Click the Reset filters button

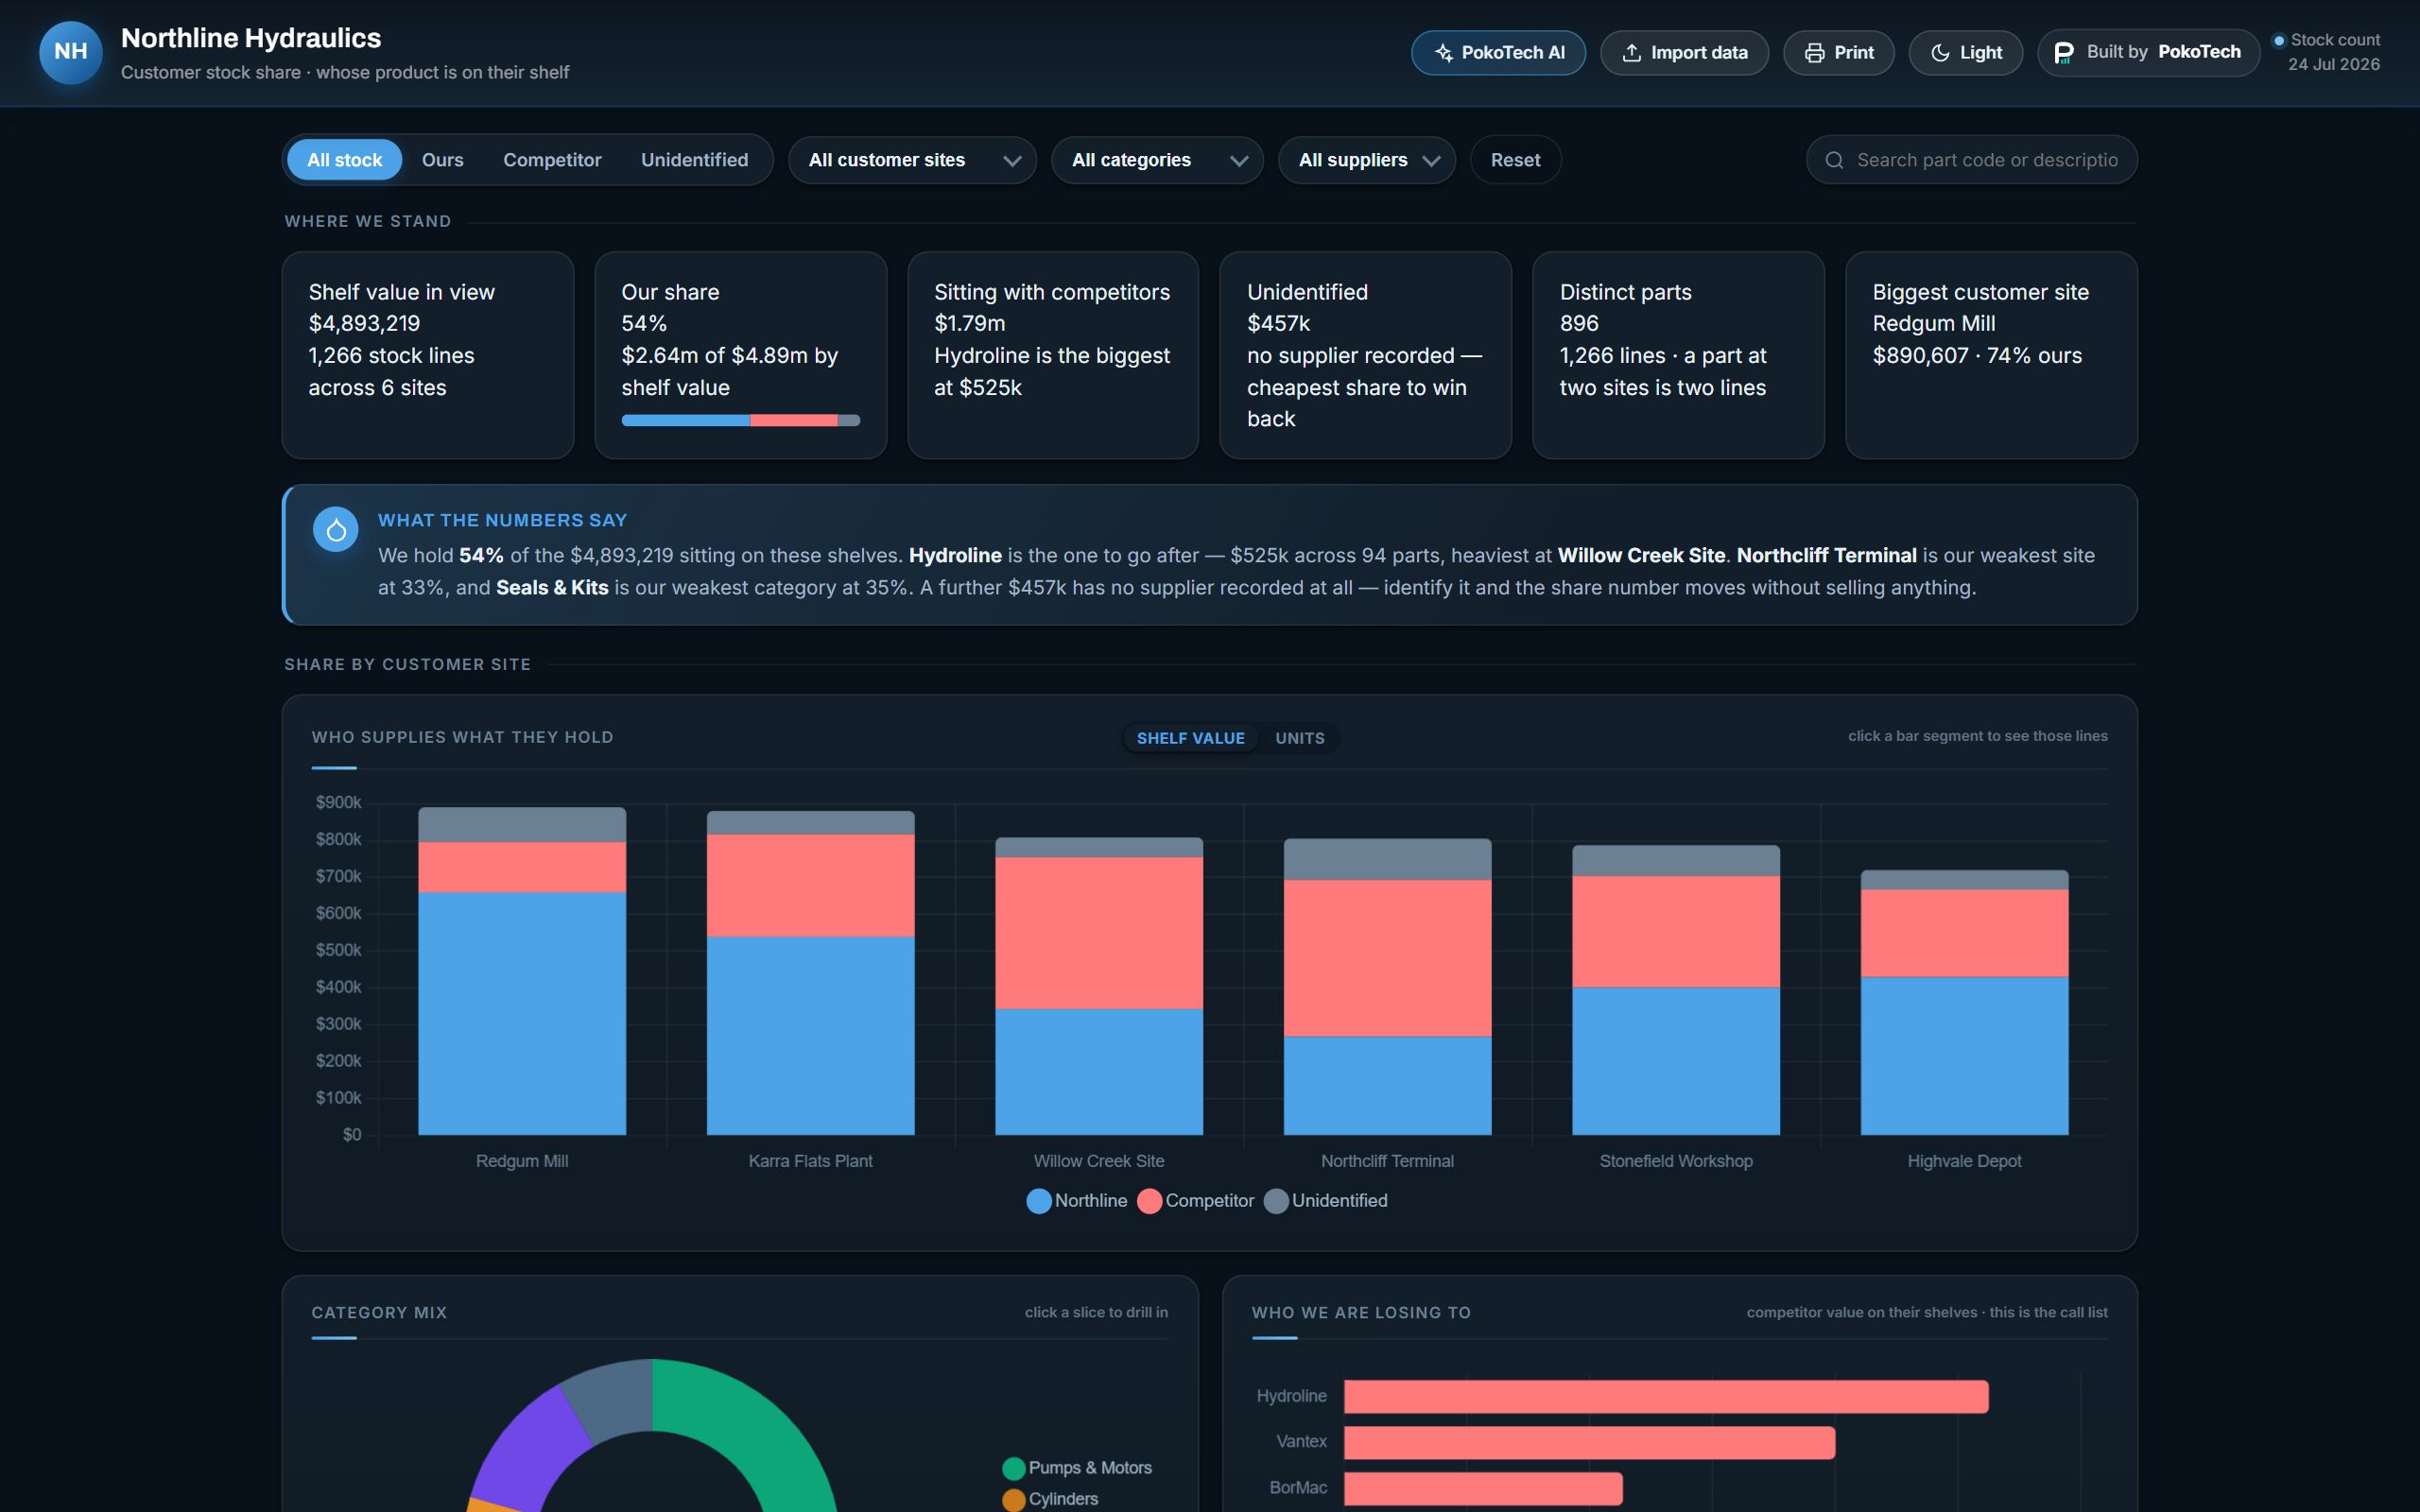tap(1515, 160)
